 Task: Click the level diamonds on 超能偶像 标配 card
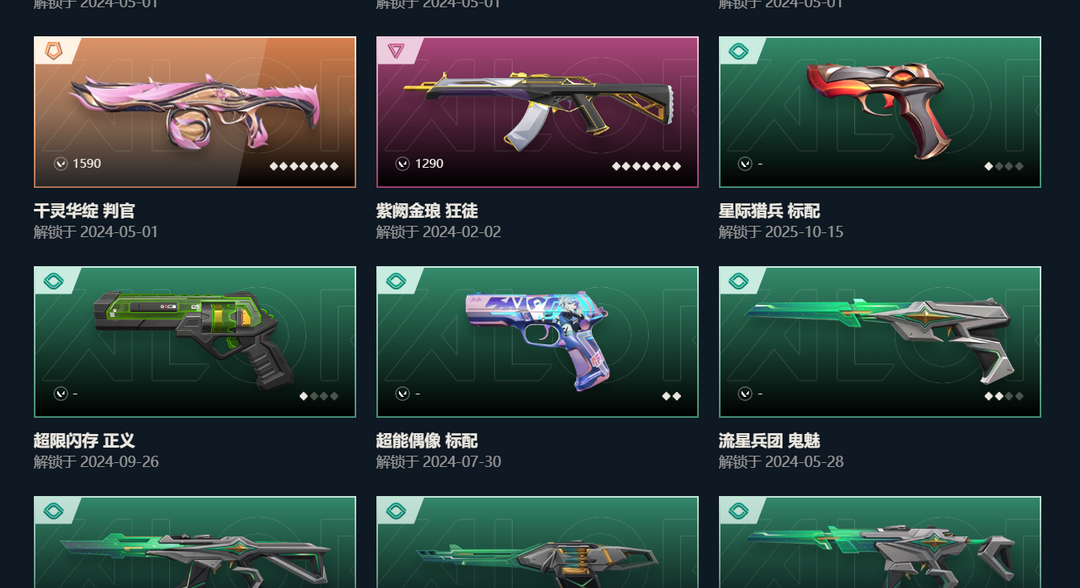[x=672, y=396]
